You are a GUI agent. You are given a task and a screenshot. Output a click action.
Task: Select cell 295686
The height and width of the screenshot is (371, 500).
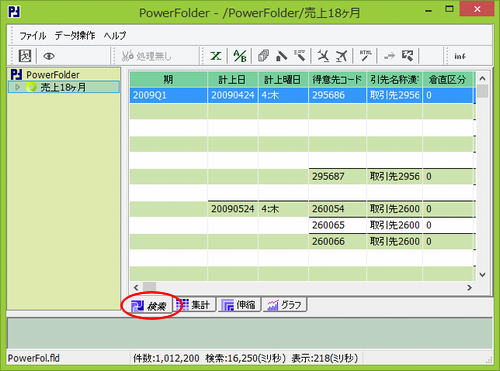(x=337, y=95)
